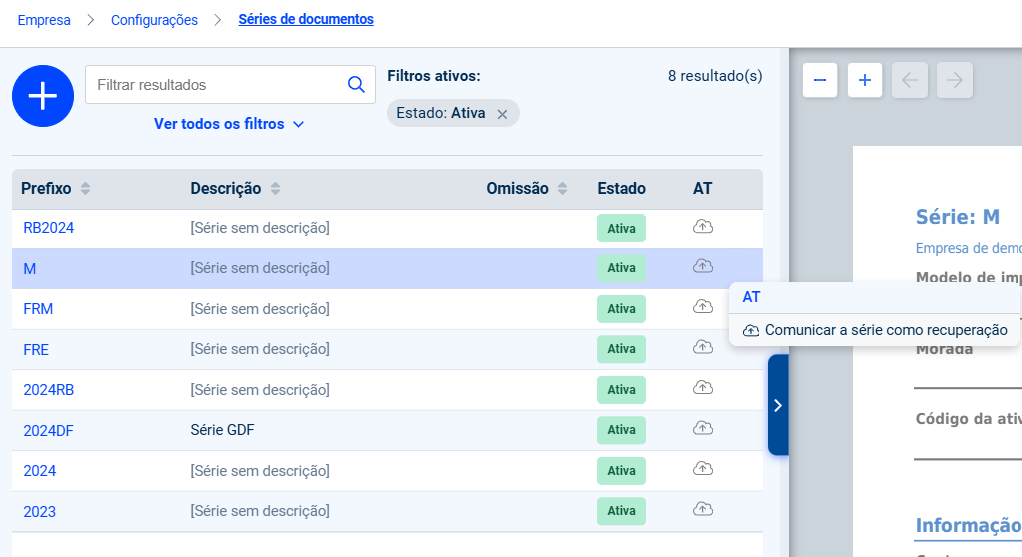The height and width of the screenshot is (557, 1022).
Task: Sort by Prefixo column
Action: click(85, 189)
